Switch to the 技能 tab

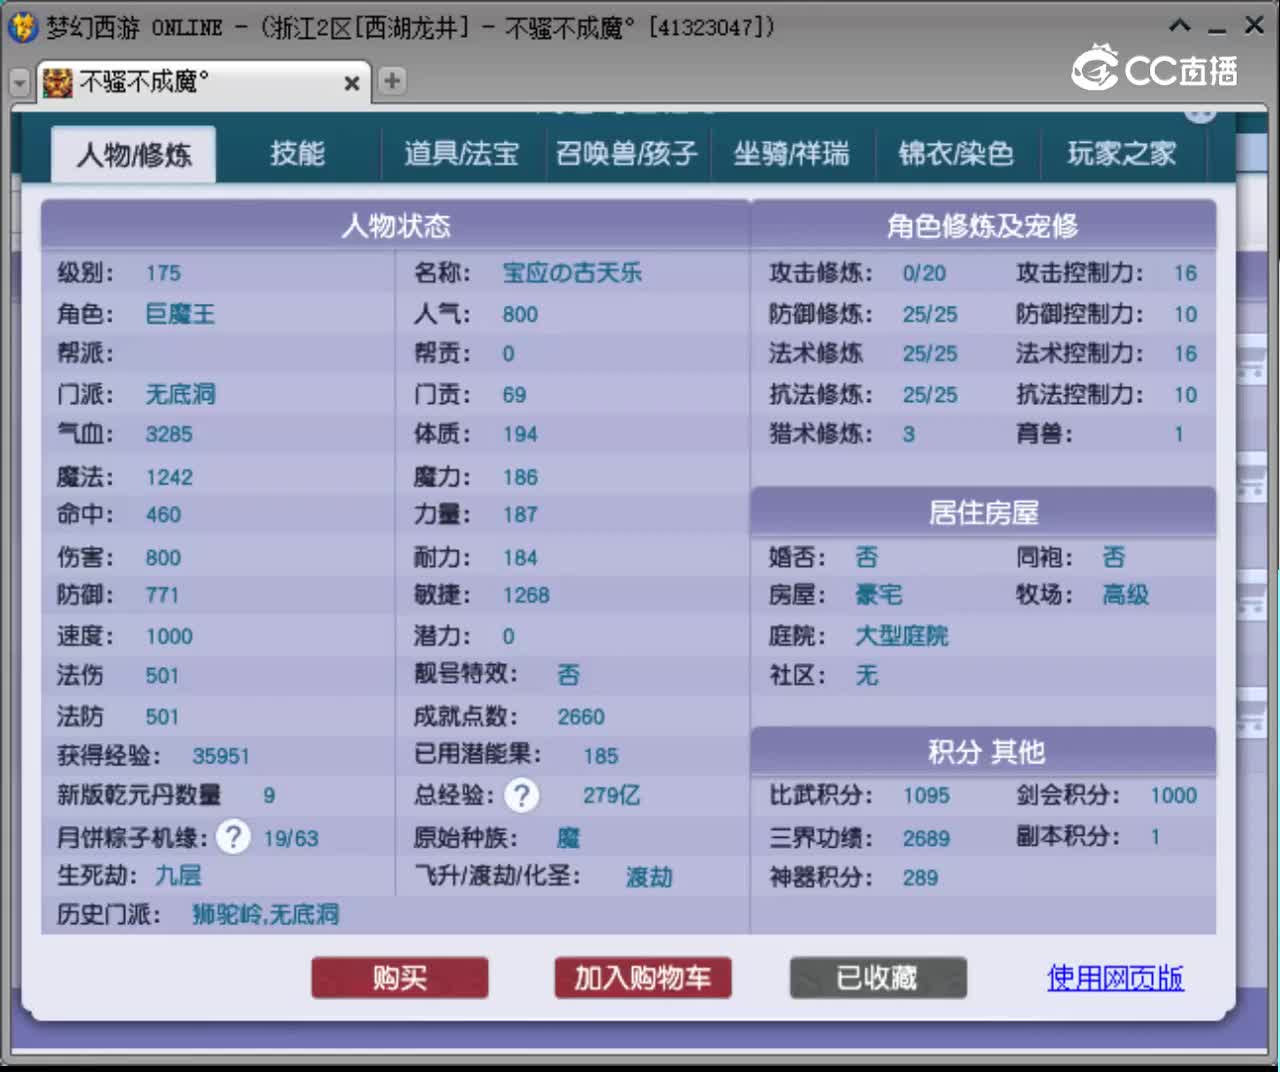pos(297,154)
